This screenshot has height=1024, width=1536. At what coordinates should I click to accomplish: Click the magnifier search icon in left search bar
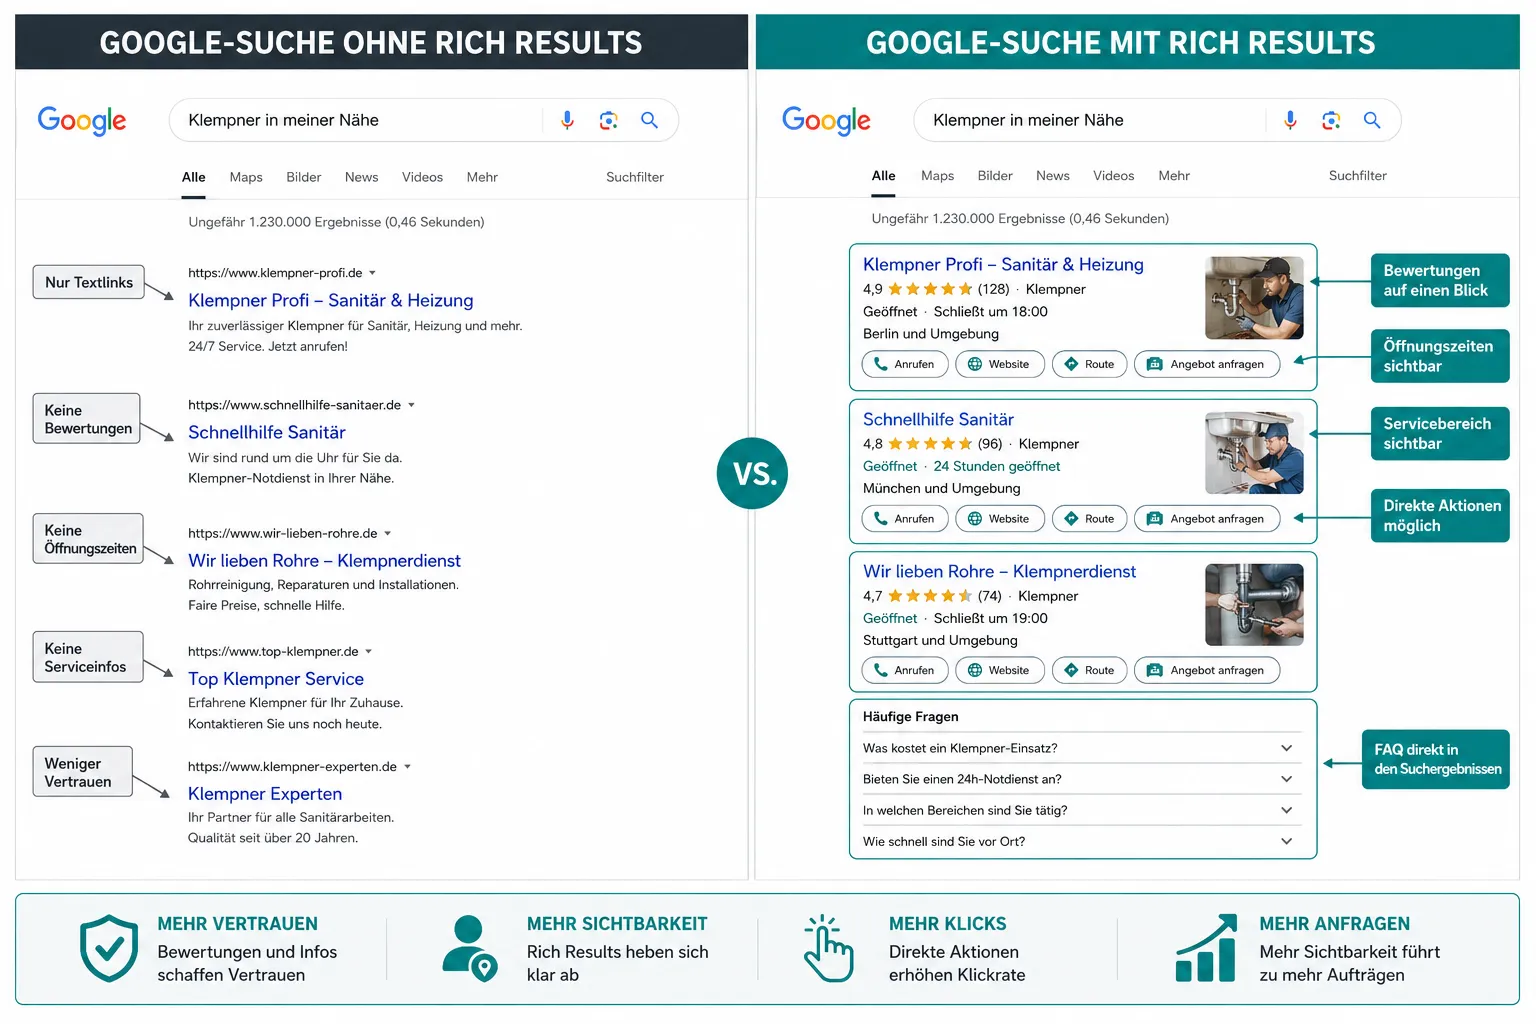[x=649, y=120]
